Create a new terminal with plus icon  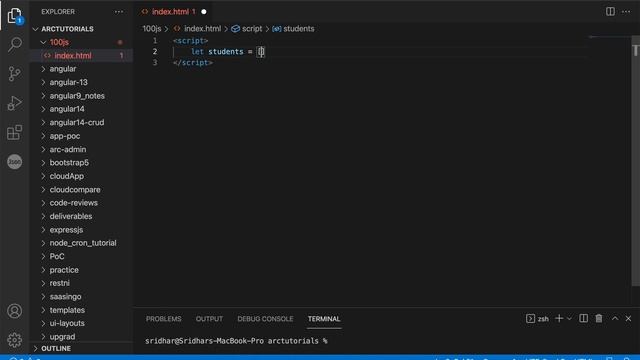pyautogui.click(x=559, y=318)
